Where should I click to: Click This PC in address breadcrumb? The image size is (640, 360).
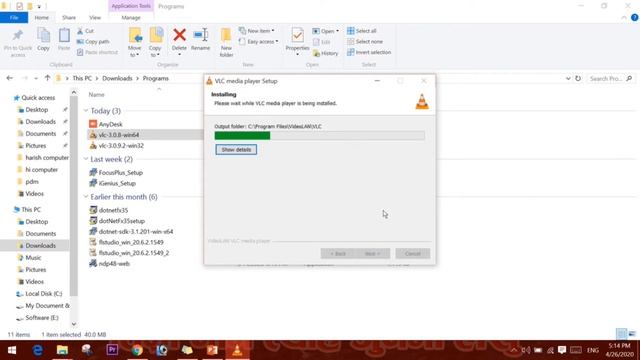(82, 78)
